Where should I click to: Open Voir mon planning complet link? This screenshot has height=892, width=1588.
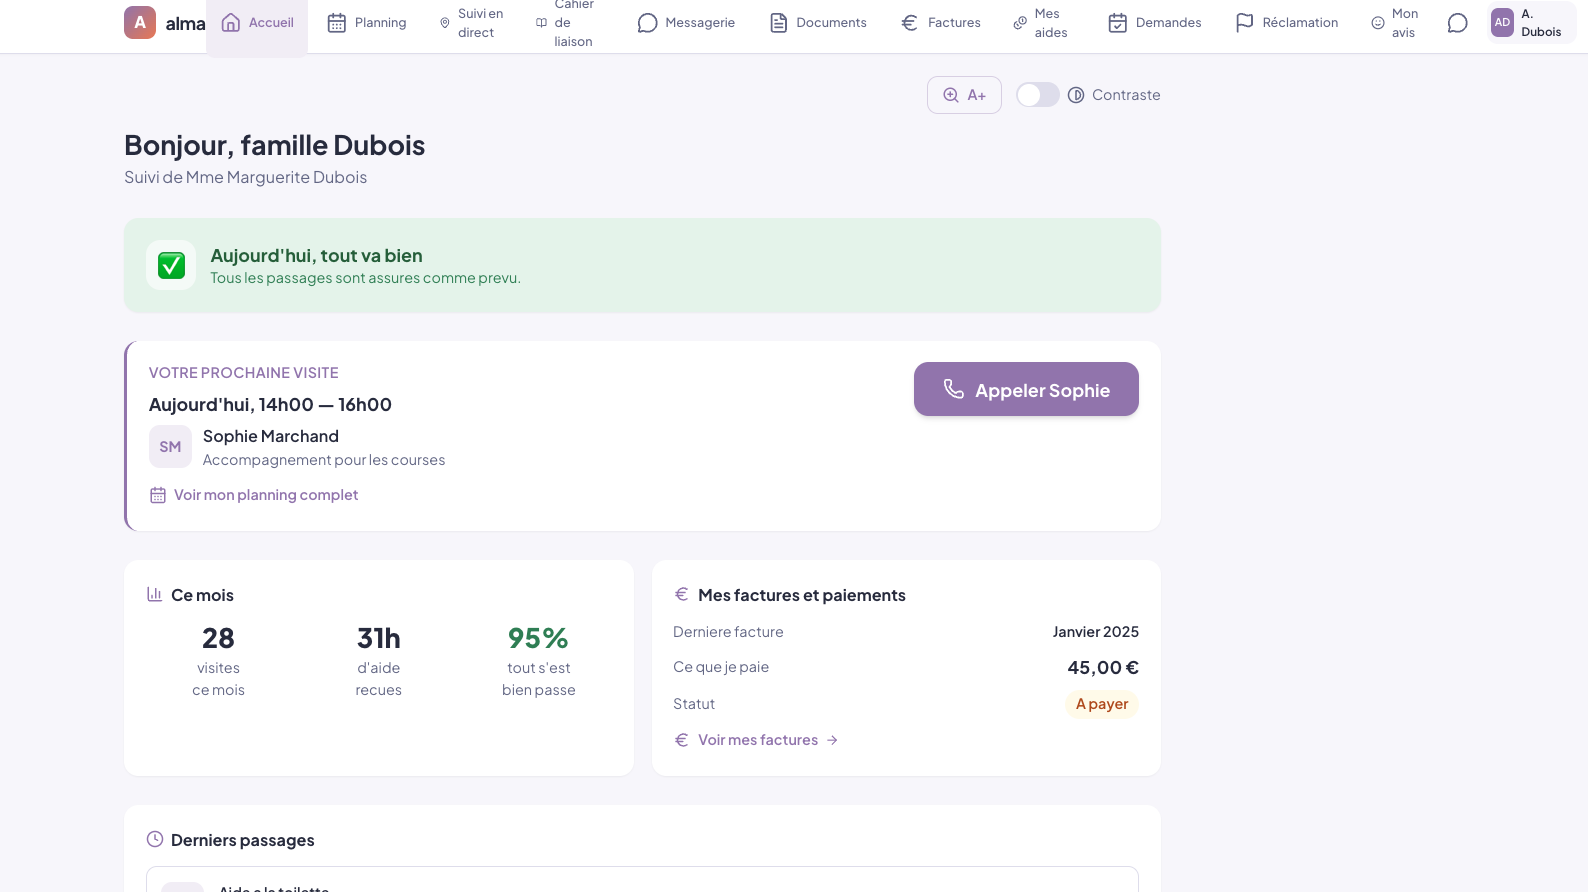pyautogui.click(x=265, y=495)
